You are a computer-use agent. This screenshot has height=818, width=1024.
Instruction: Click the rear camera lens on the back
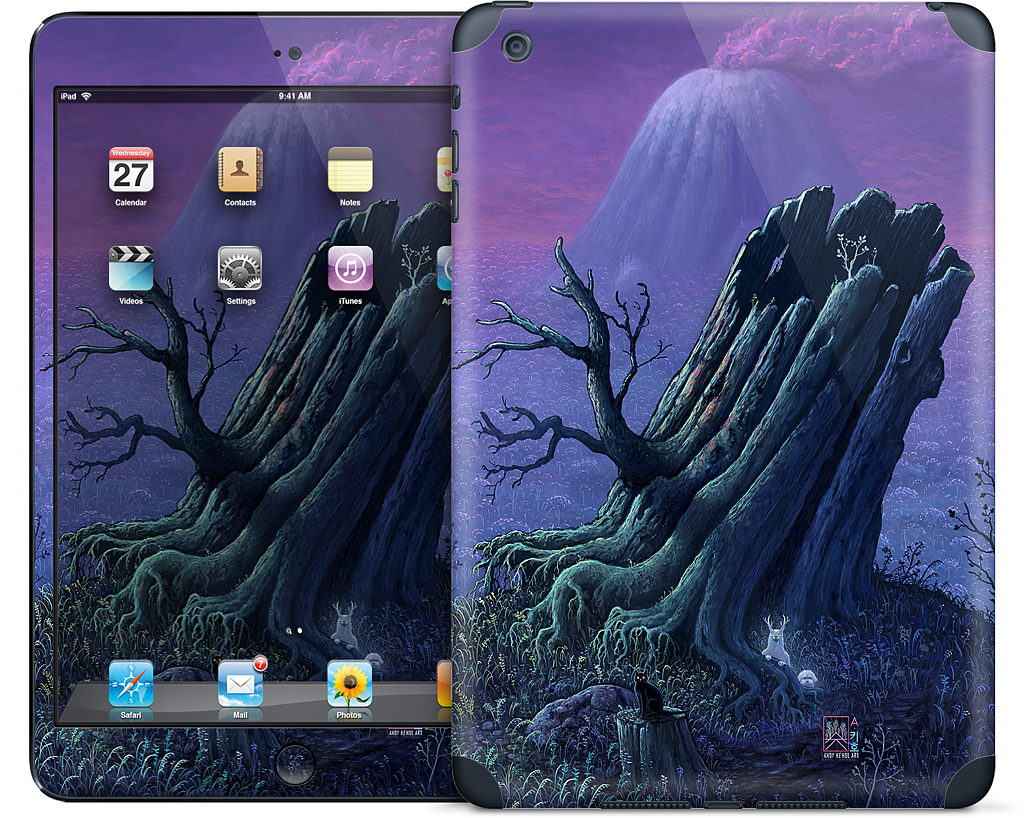[517, 46]
